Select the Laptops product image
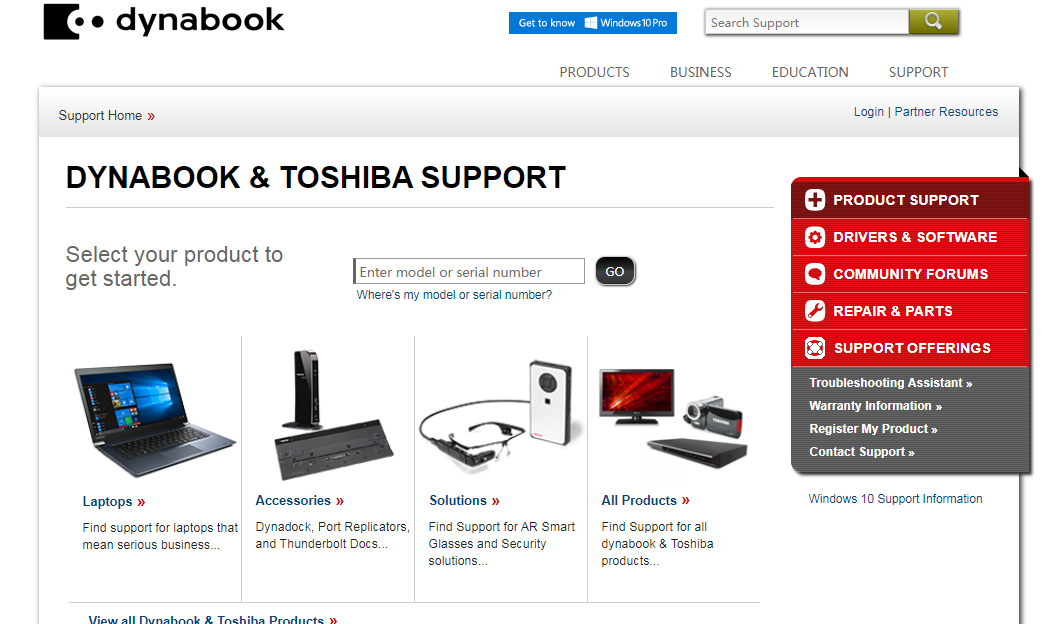The image size is (1057, 624). pos(155,419)
